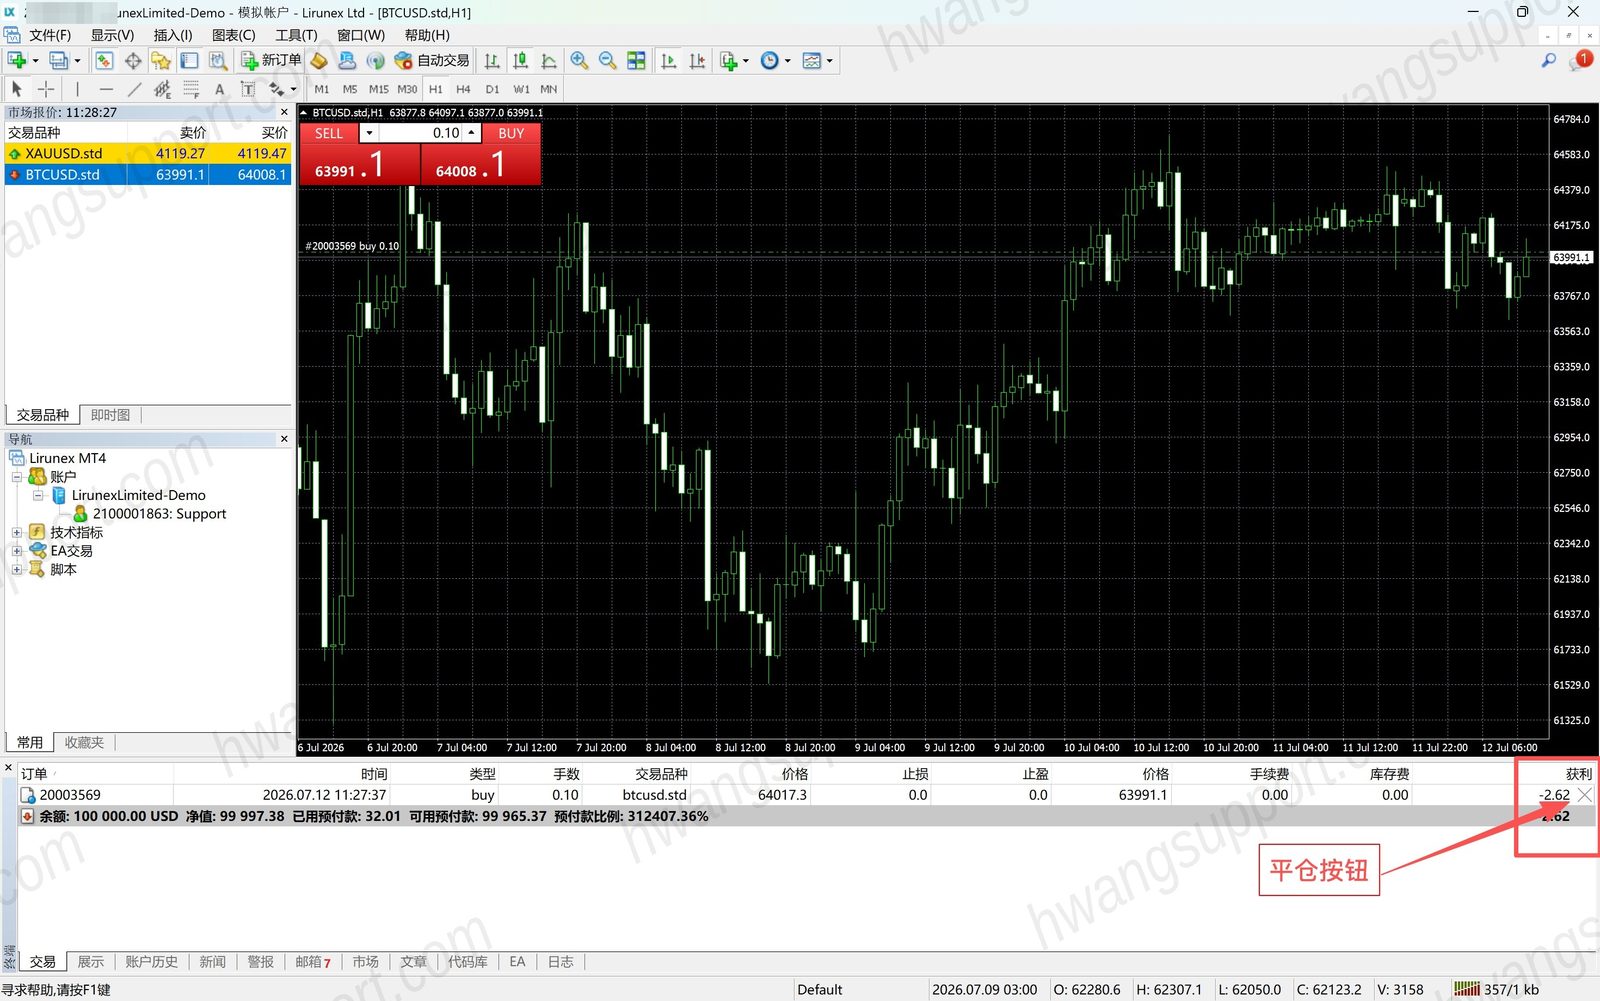1600x1001 pixels.
Task: Toggle 自动交易 auto trading button
Action: pos(432,61)
